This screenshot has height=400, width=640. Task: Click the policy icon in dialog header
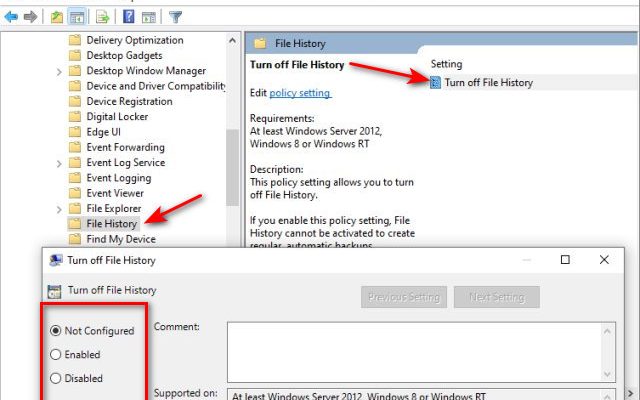click(54, 291)
